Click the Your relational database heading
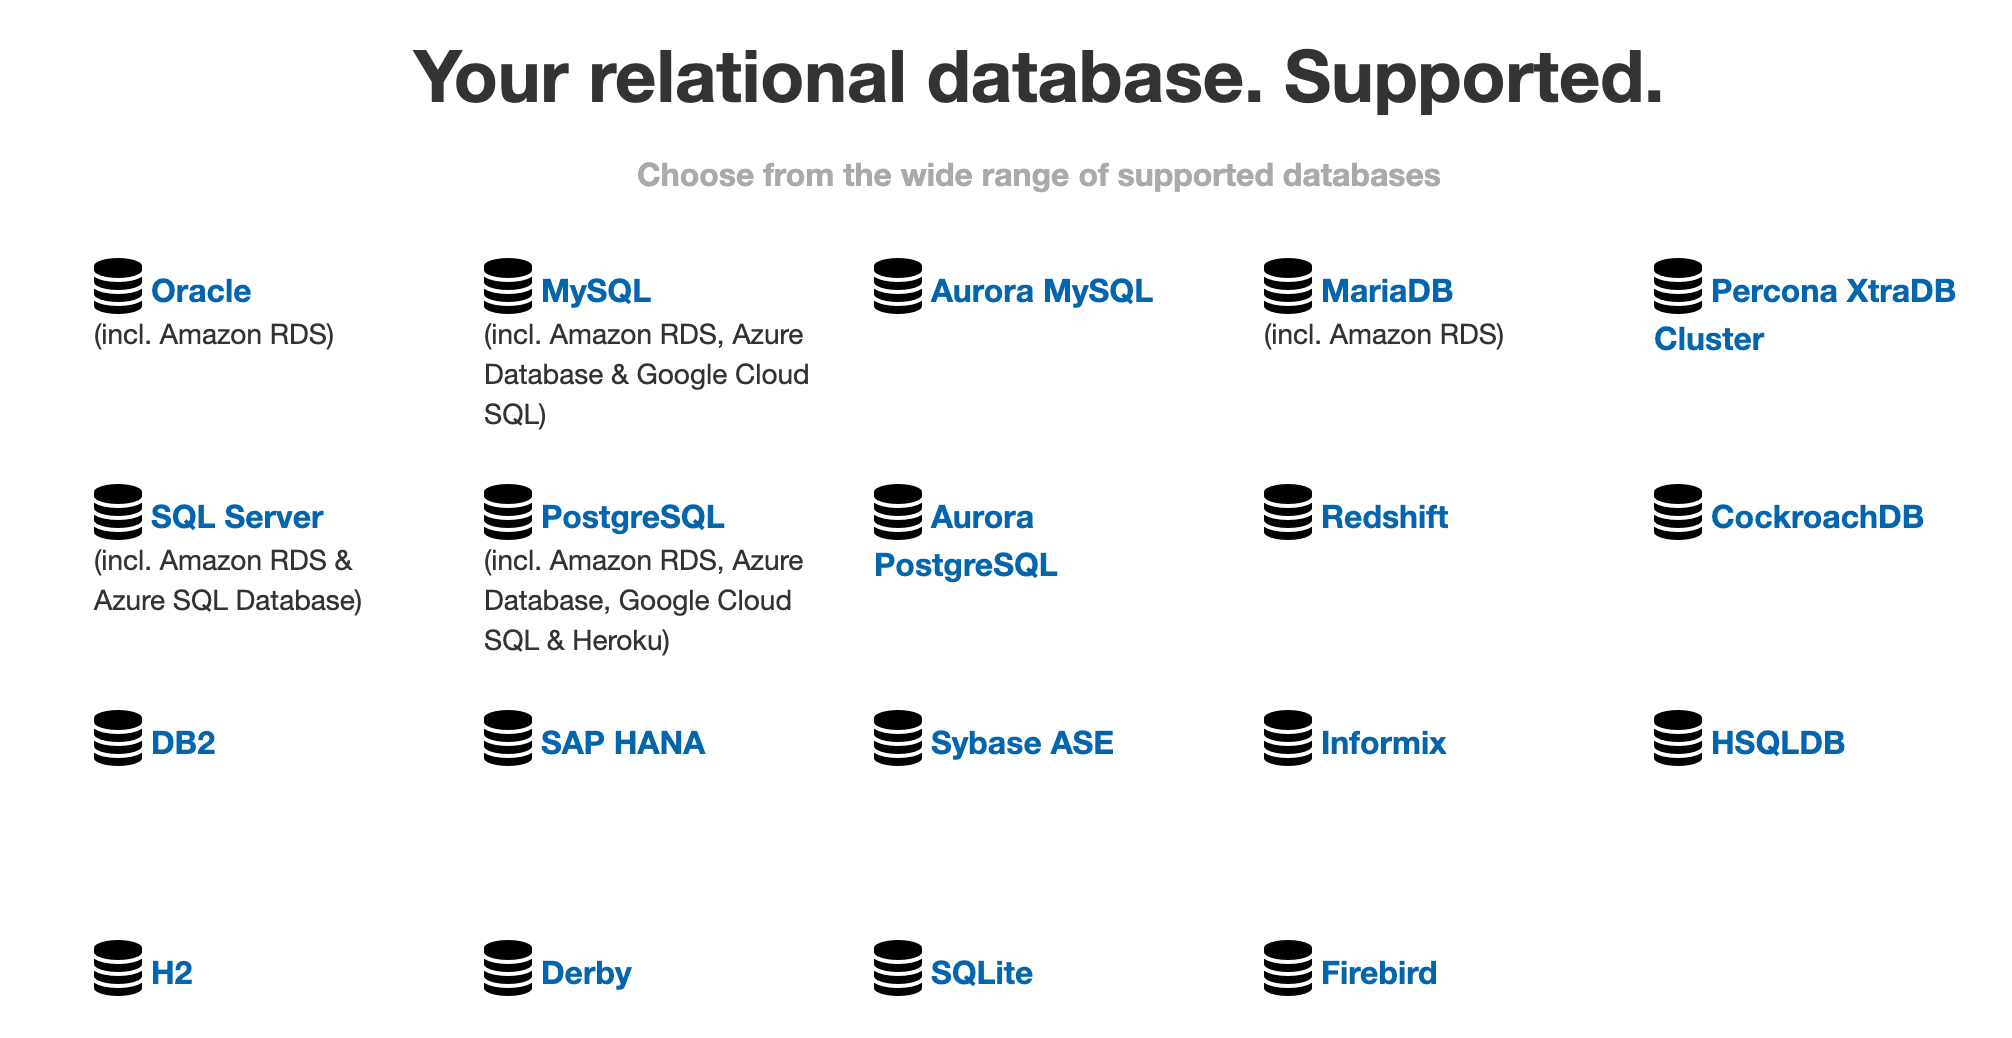 1038,78
